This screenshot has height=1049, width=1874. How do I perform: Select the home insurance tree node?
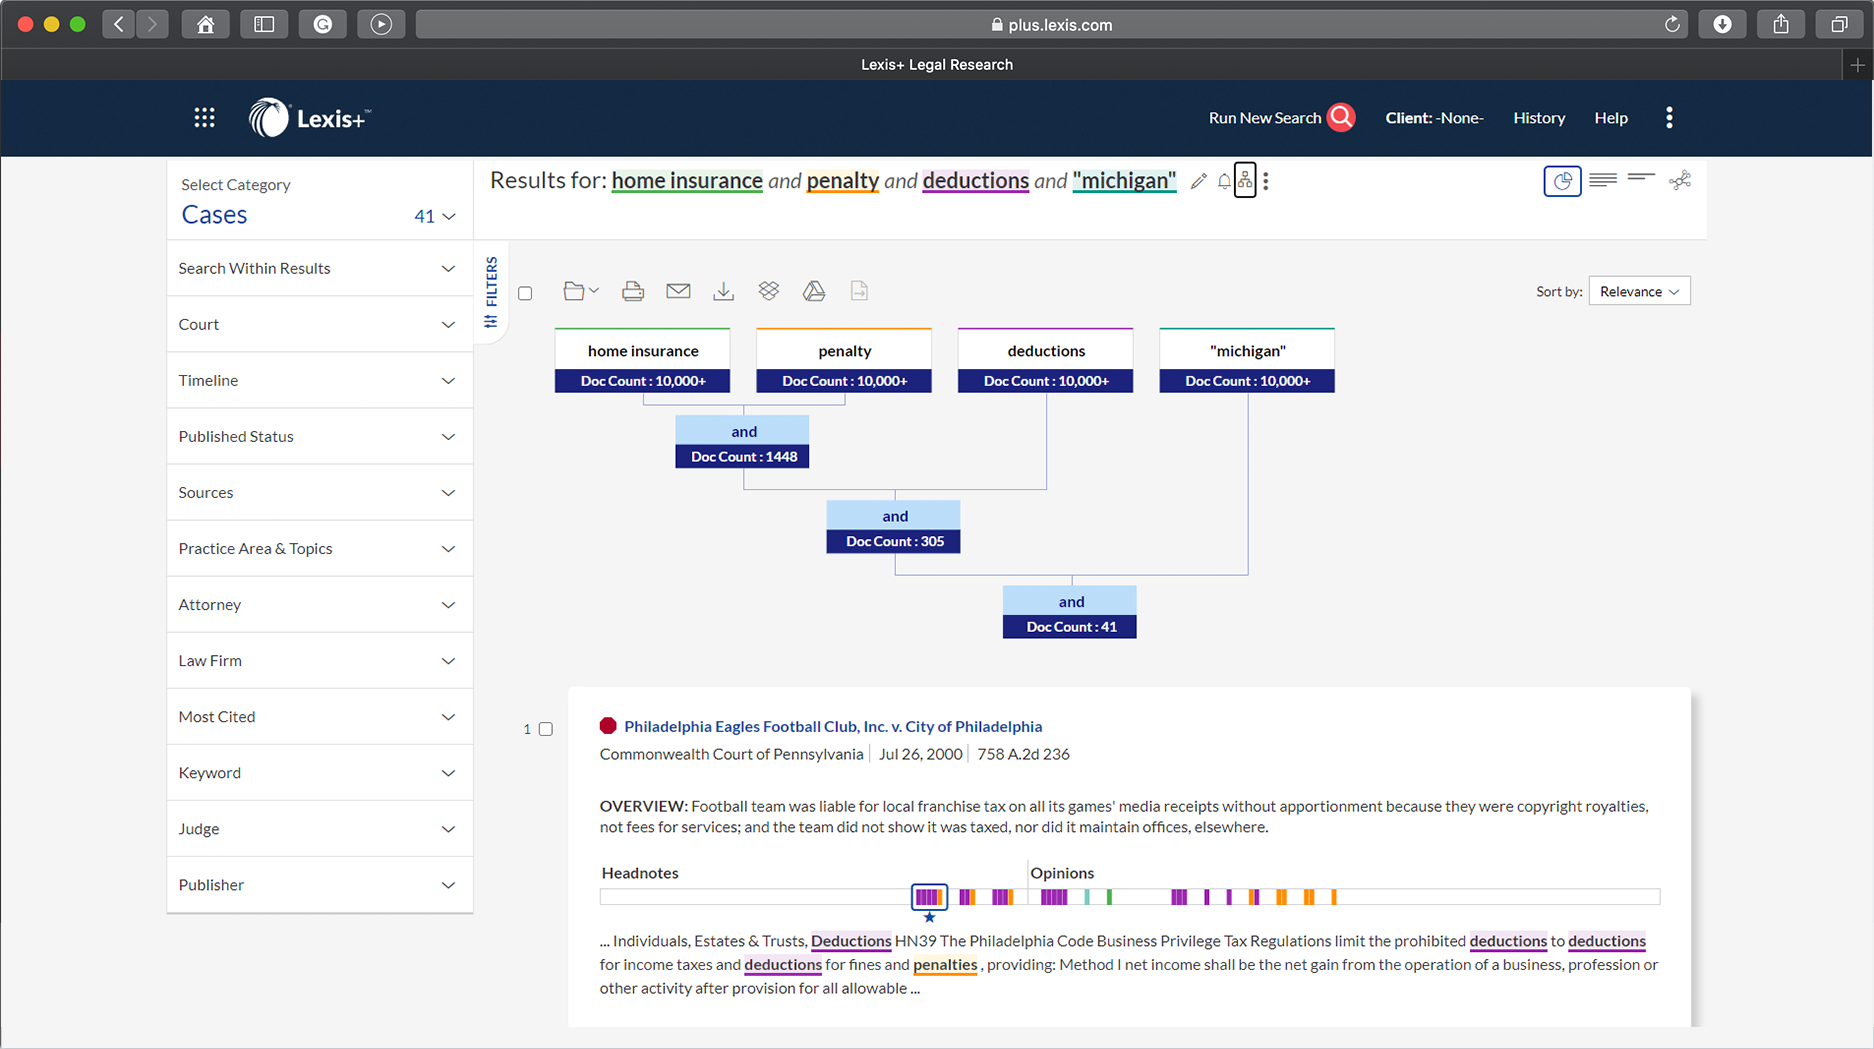point(642,360)
